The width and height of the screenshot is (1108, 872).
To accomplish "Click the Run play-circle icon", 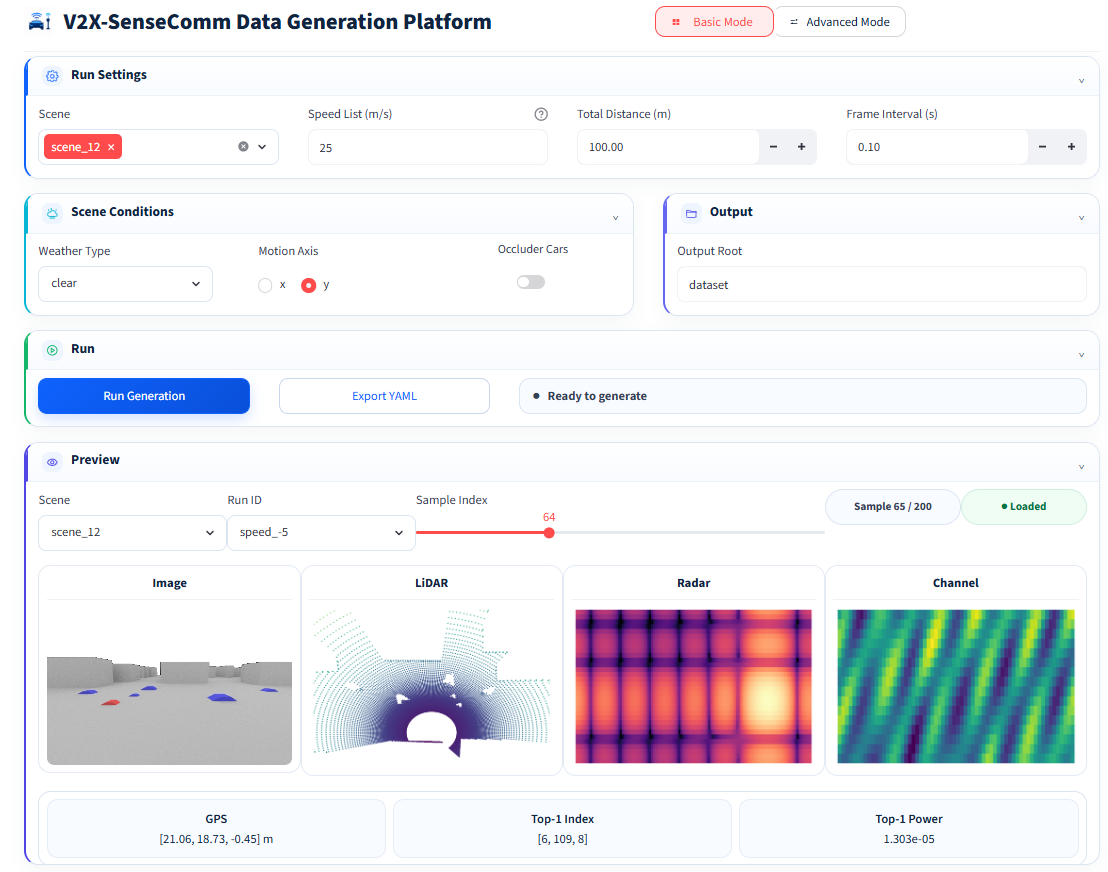I will coord(52,350).
